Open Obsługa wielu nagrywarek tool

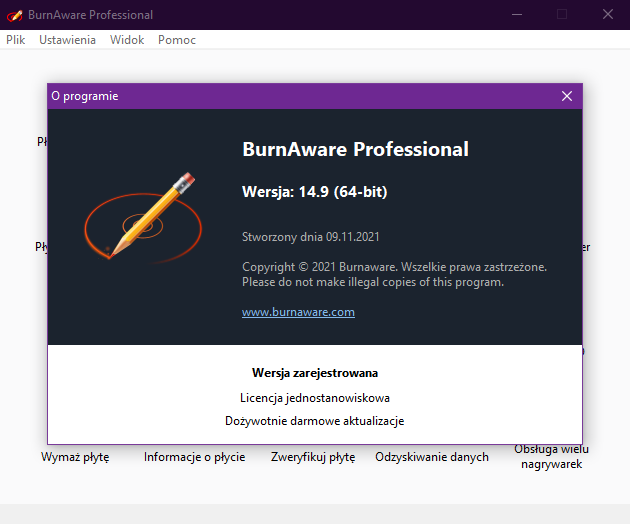[x=551, y=457]
